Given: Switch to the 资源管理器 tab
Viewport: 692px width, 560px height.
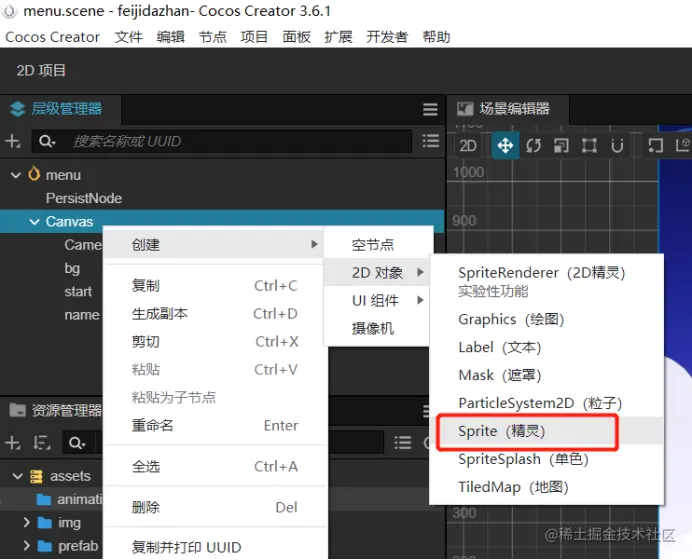Looking at the screenshot, I should click(x=56, y=411).
